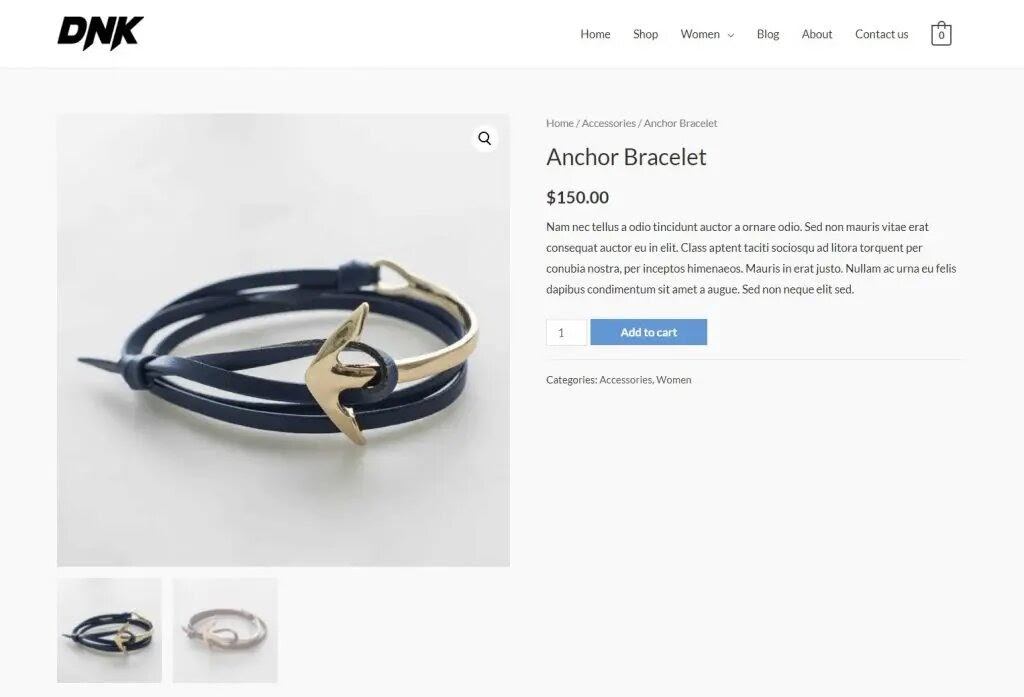This screenshot has height=697, width=1024.
Task: Open the Blog page
Action: (x=767, y=34)
